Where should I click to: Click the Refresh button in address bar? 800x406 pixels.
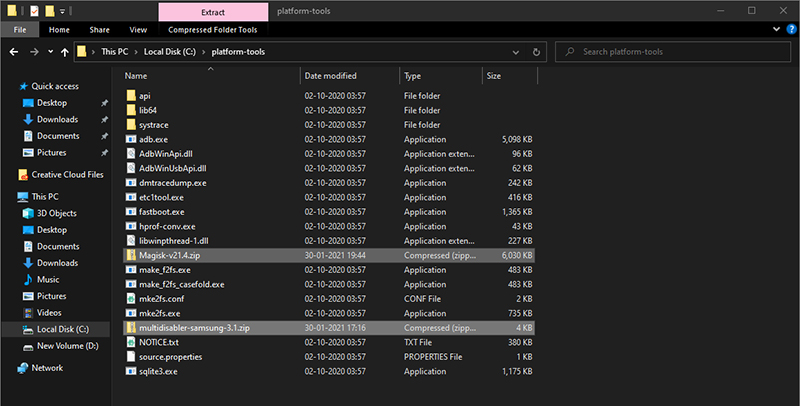[x=536, y=52]
